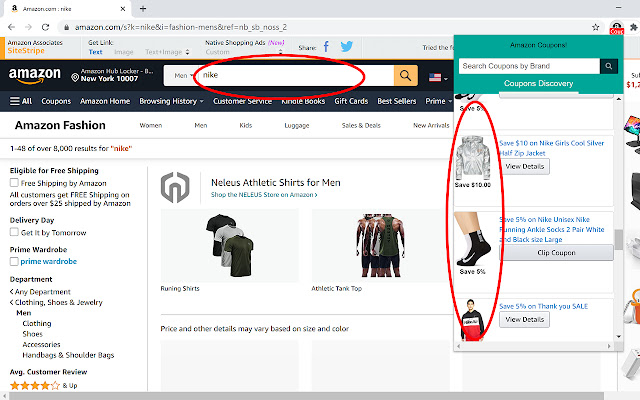Switch to Coupons Discovery tab

(x=538, y=84)
